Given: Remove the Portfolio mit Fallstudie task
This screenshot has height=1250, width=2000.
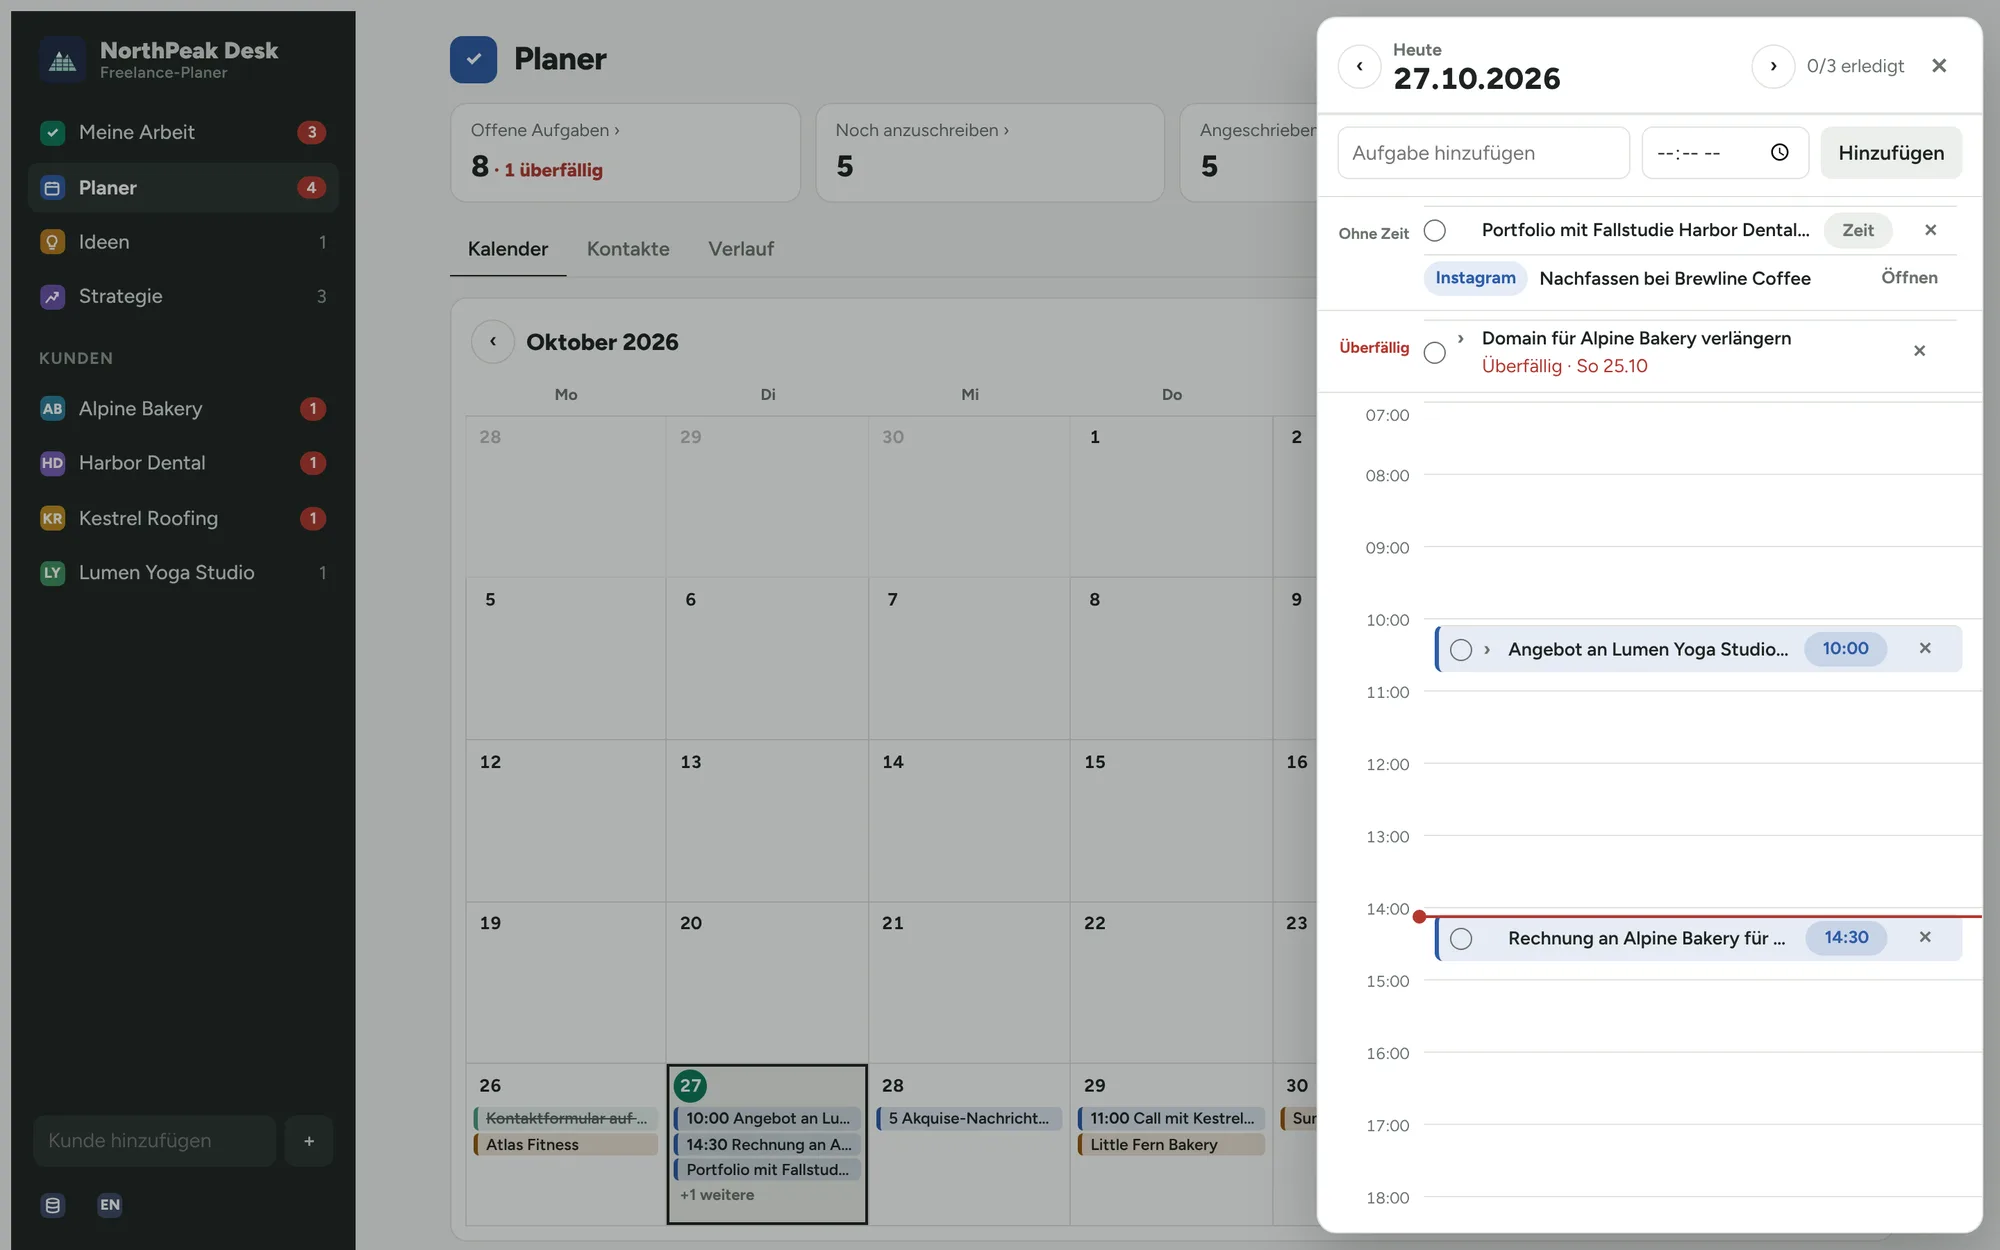Looking at the screenshot, I should [x=1931, y=230].
